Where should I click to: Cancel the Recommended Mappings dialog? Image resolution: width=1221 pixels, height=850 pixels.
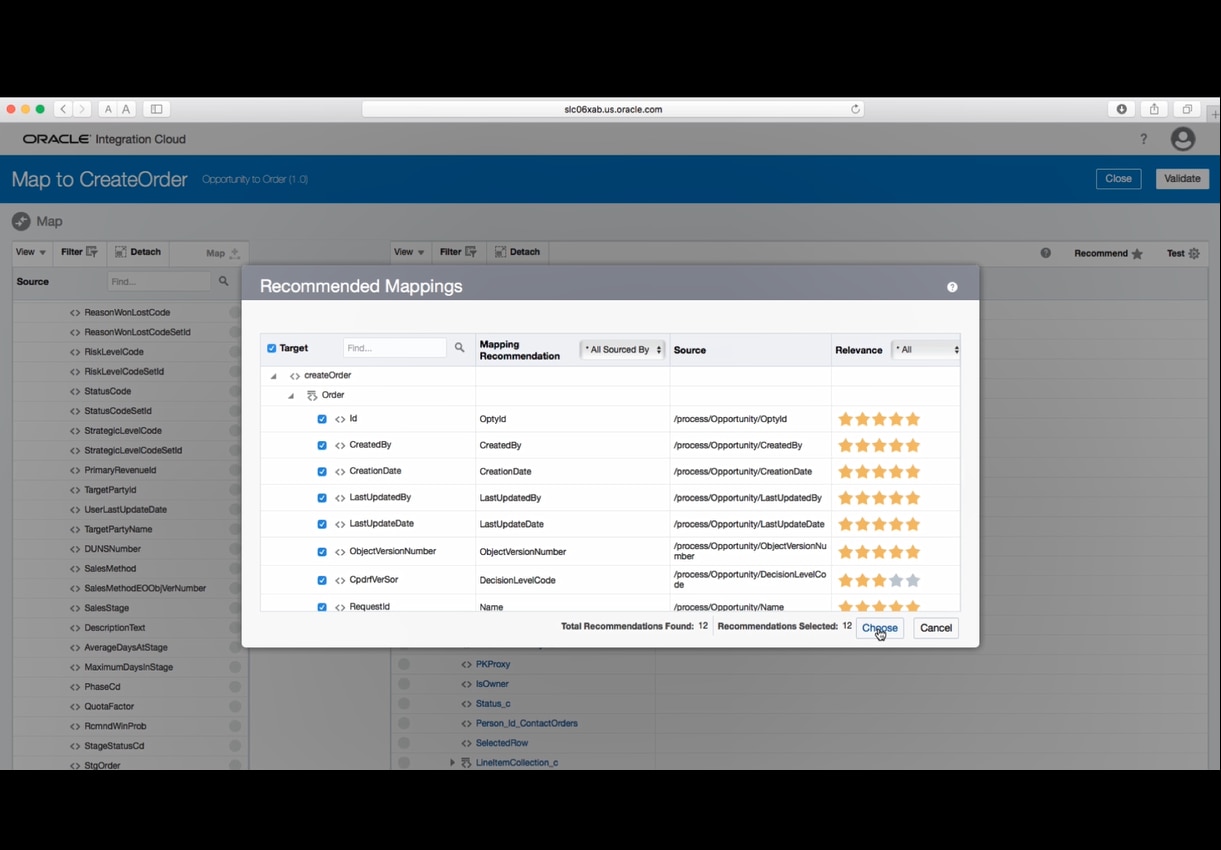[936, 628]
